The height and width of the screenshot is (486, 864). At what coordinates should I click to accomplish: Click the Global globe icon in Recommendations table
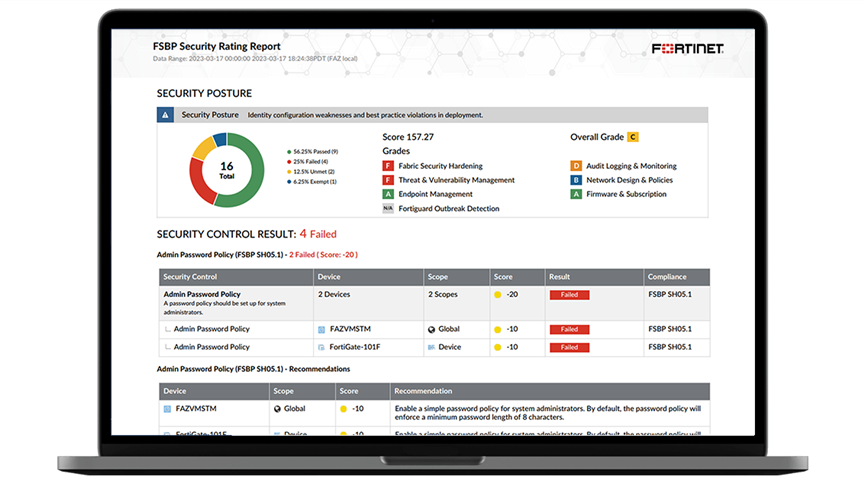[277, 409]
